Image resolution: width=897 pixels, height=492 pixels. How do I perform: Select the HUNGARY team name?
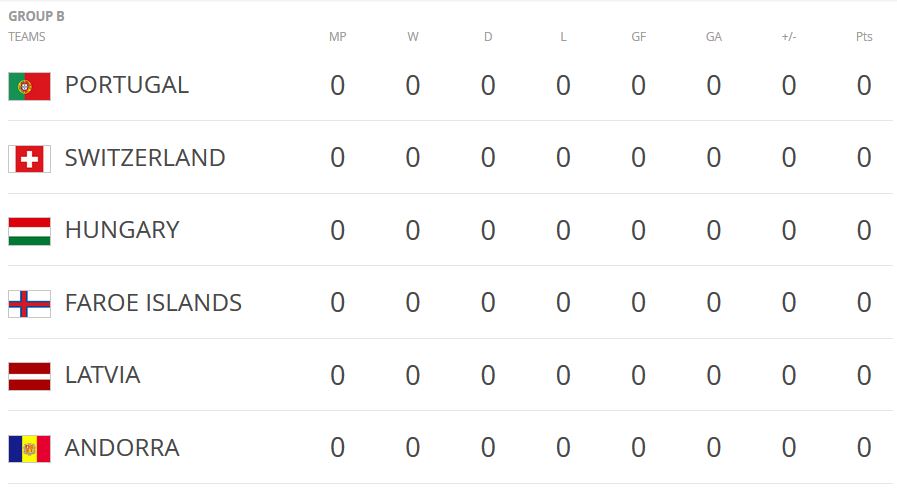(121, 230)
